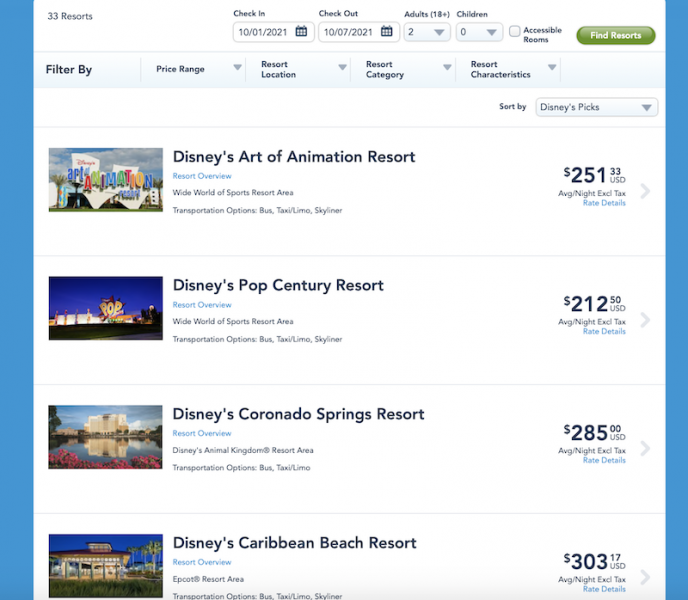
Task: Expand the Resort Location filter
Action: [304, 69]
